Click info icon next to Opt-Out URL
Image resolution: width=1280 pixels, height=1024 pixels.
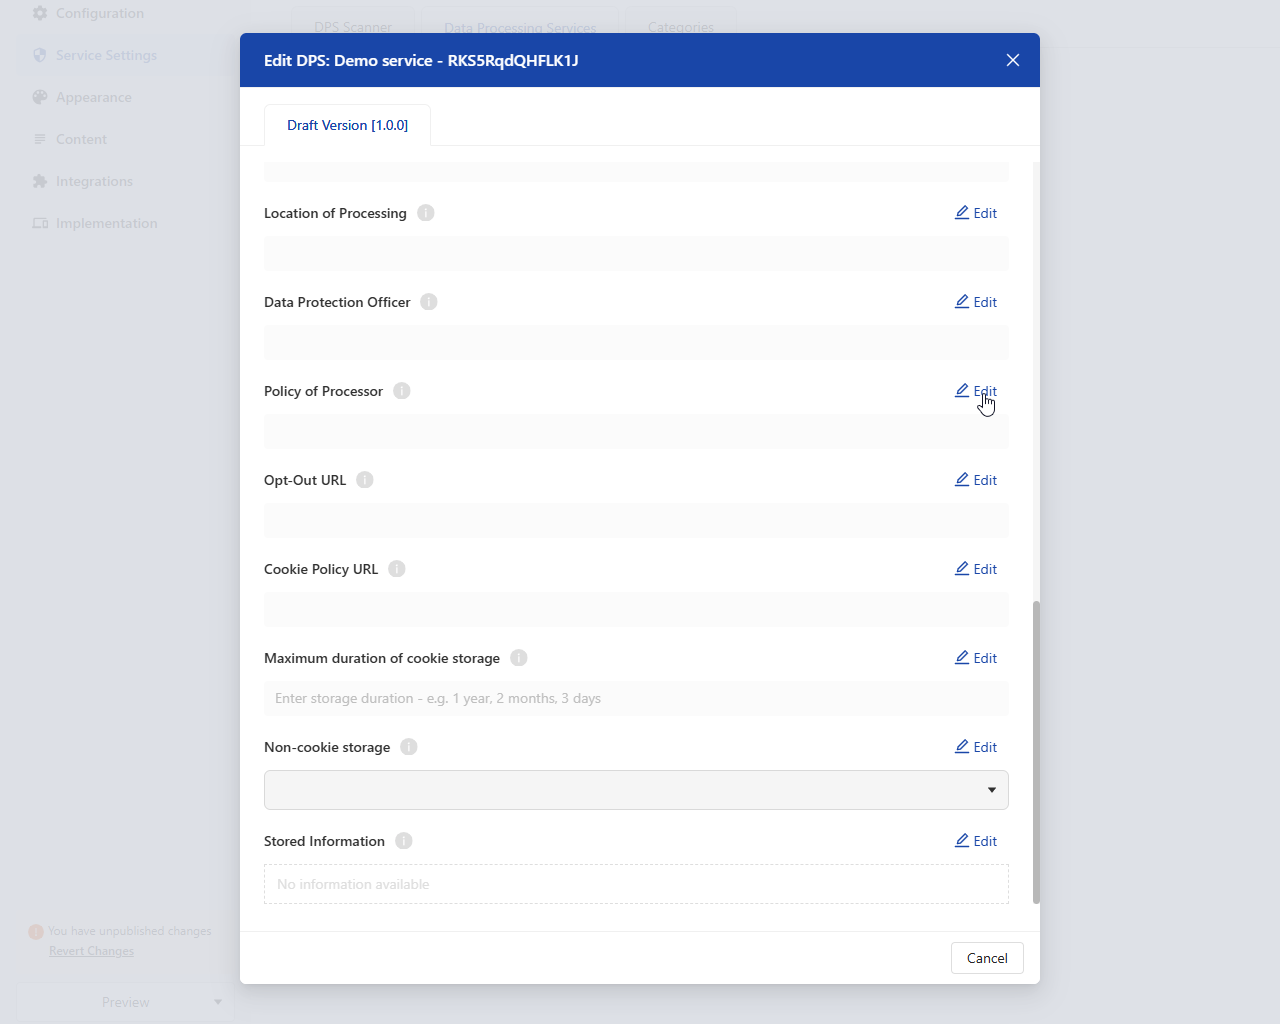pos(365,480)
